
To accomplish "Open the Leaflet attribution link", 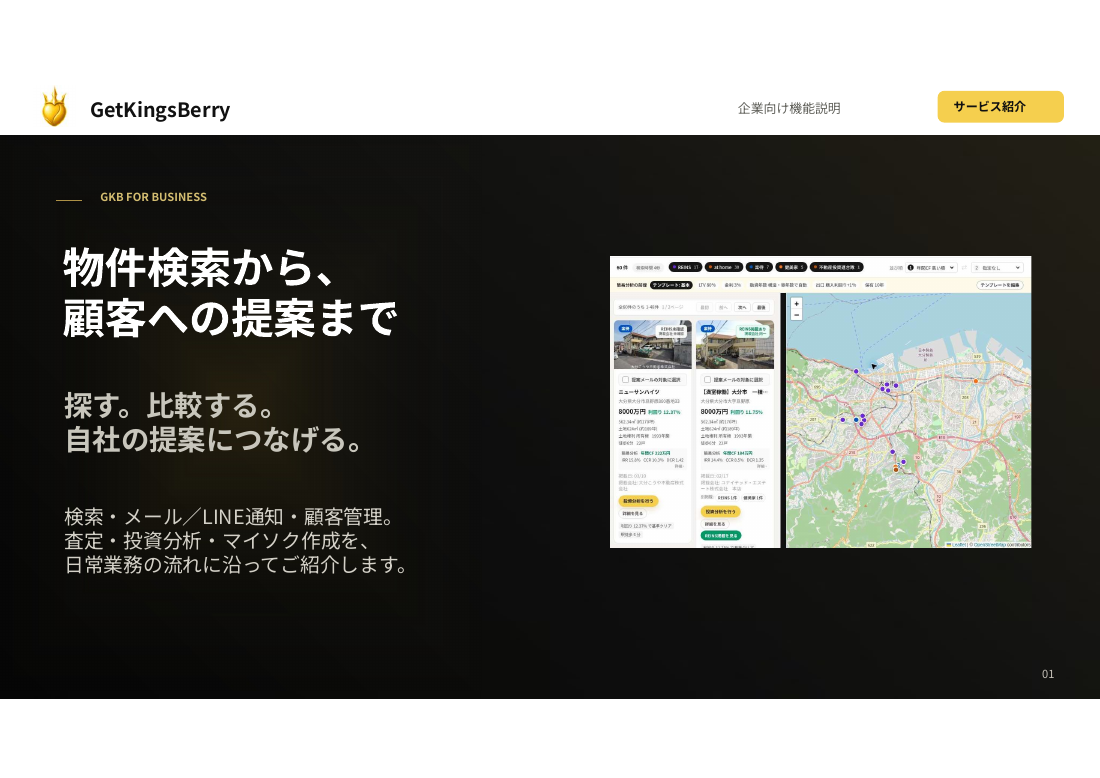I will point(957,544).
